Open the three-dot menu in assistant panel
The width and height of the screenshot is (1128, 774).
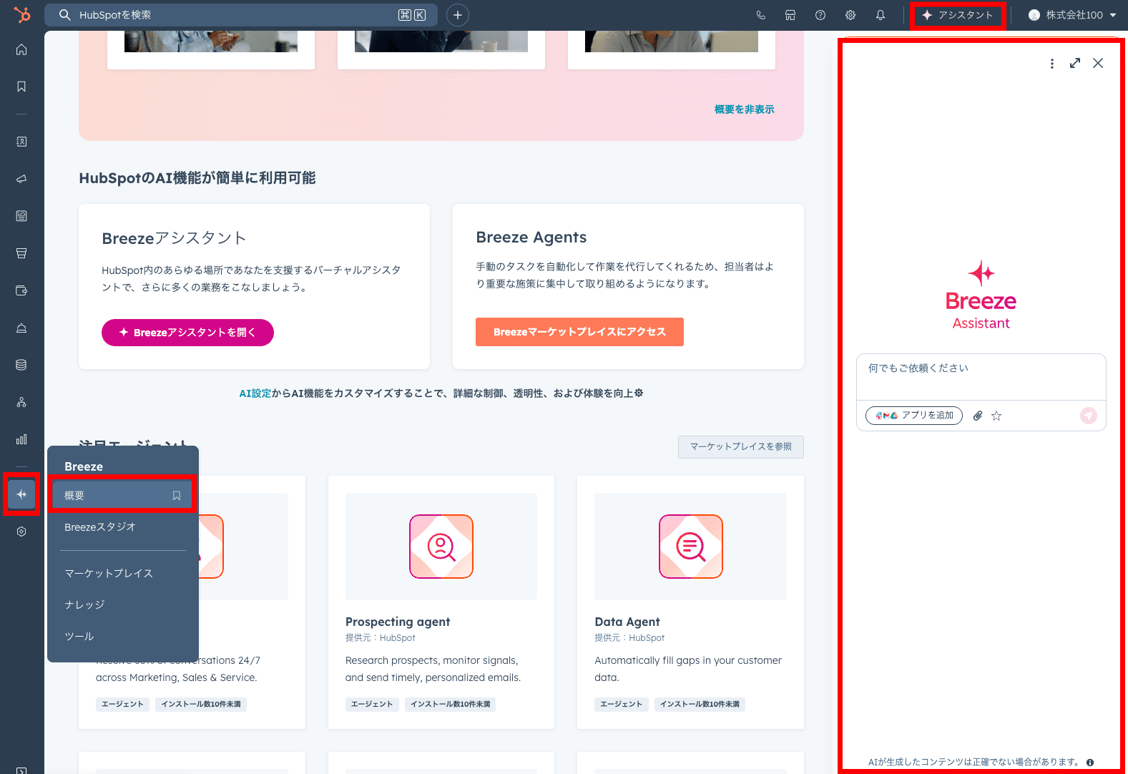(x=1051, y=62)
